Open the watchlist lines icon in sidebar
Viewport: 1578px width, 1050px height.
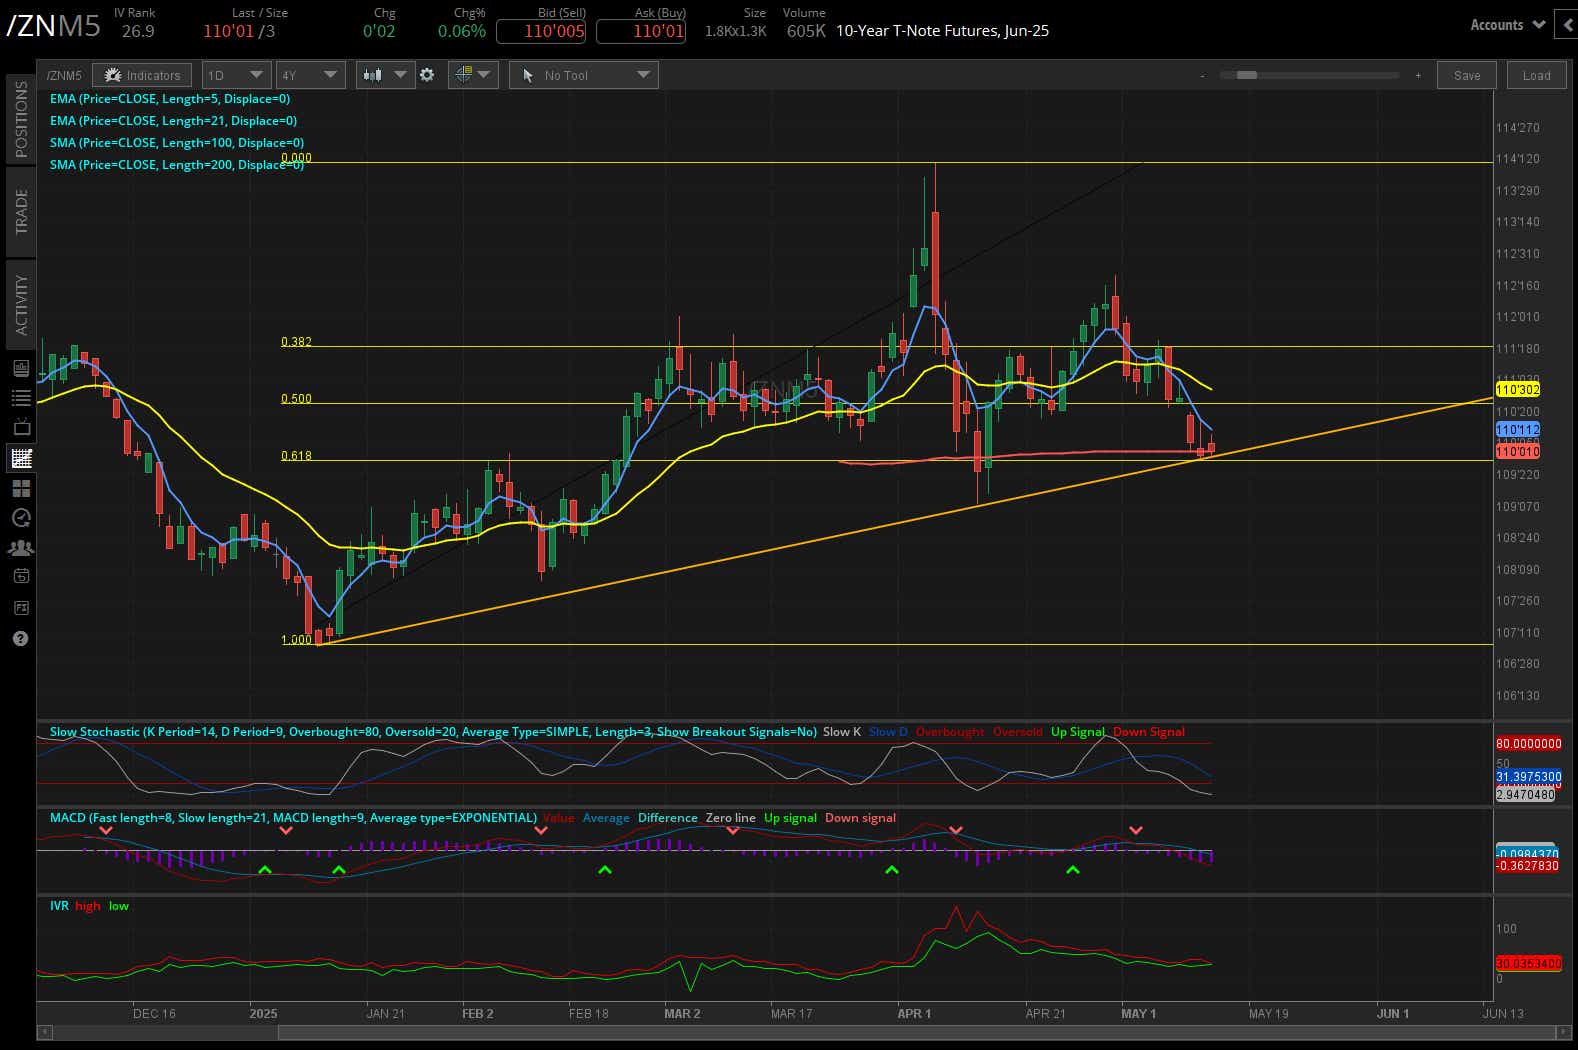[x=21, y=398]
